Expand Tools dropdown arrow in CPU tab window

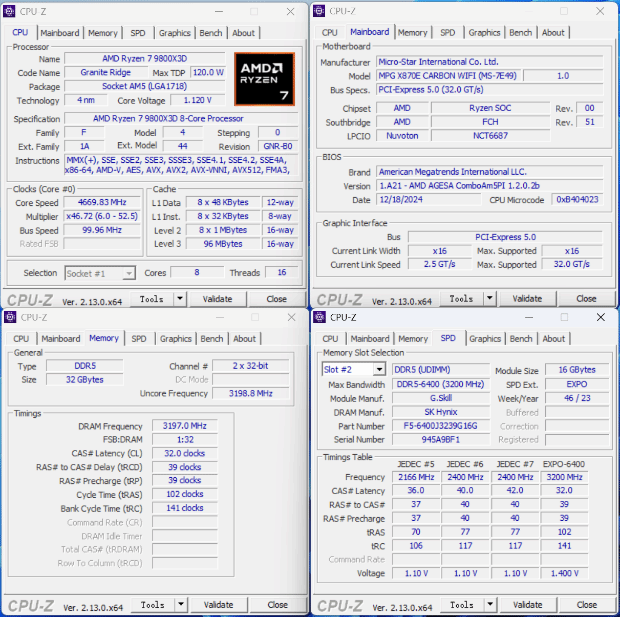coord(180,299)
